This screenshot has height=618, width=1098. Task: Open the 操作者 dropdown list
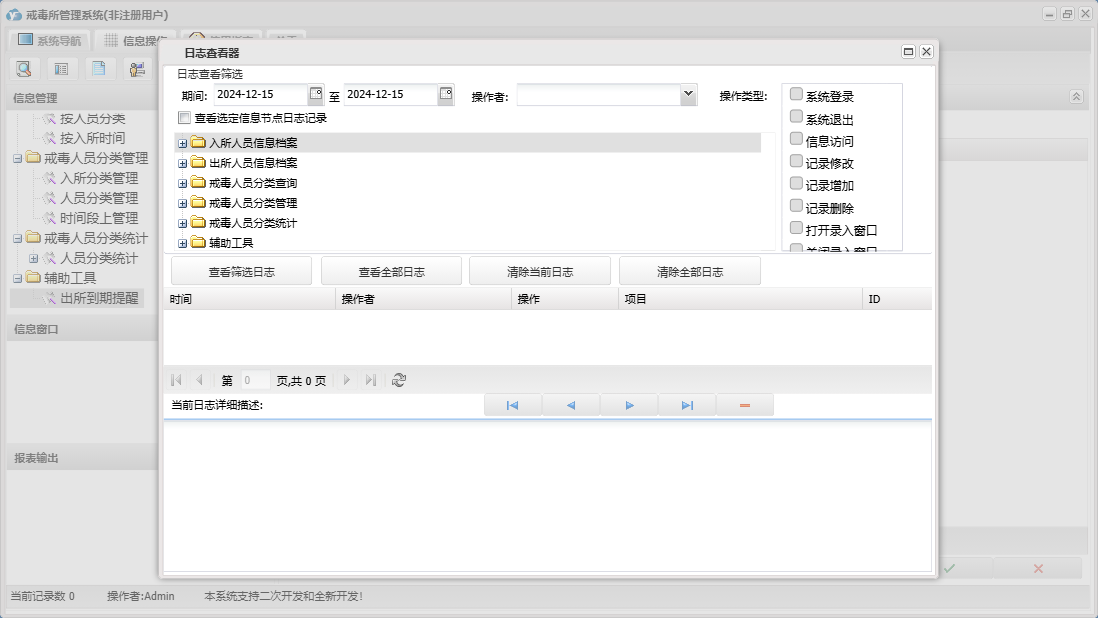688,94
